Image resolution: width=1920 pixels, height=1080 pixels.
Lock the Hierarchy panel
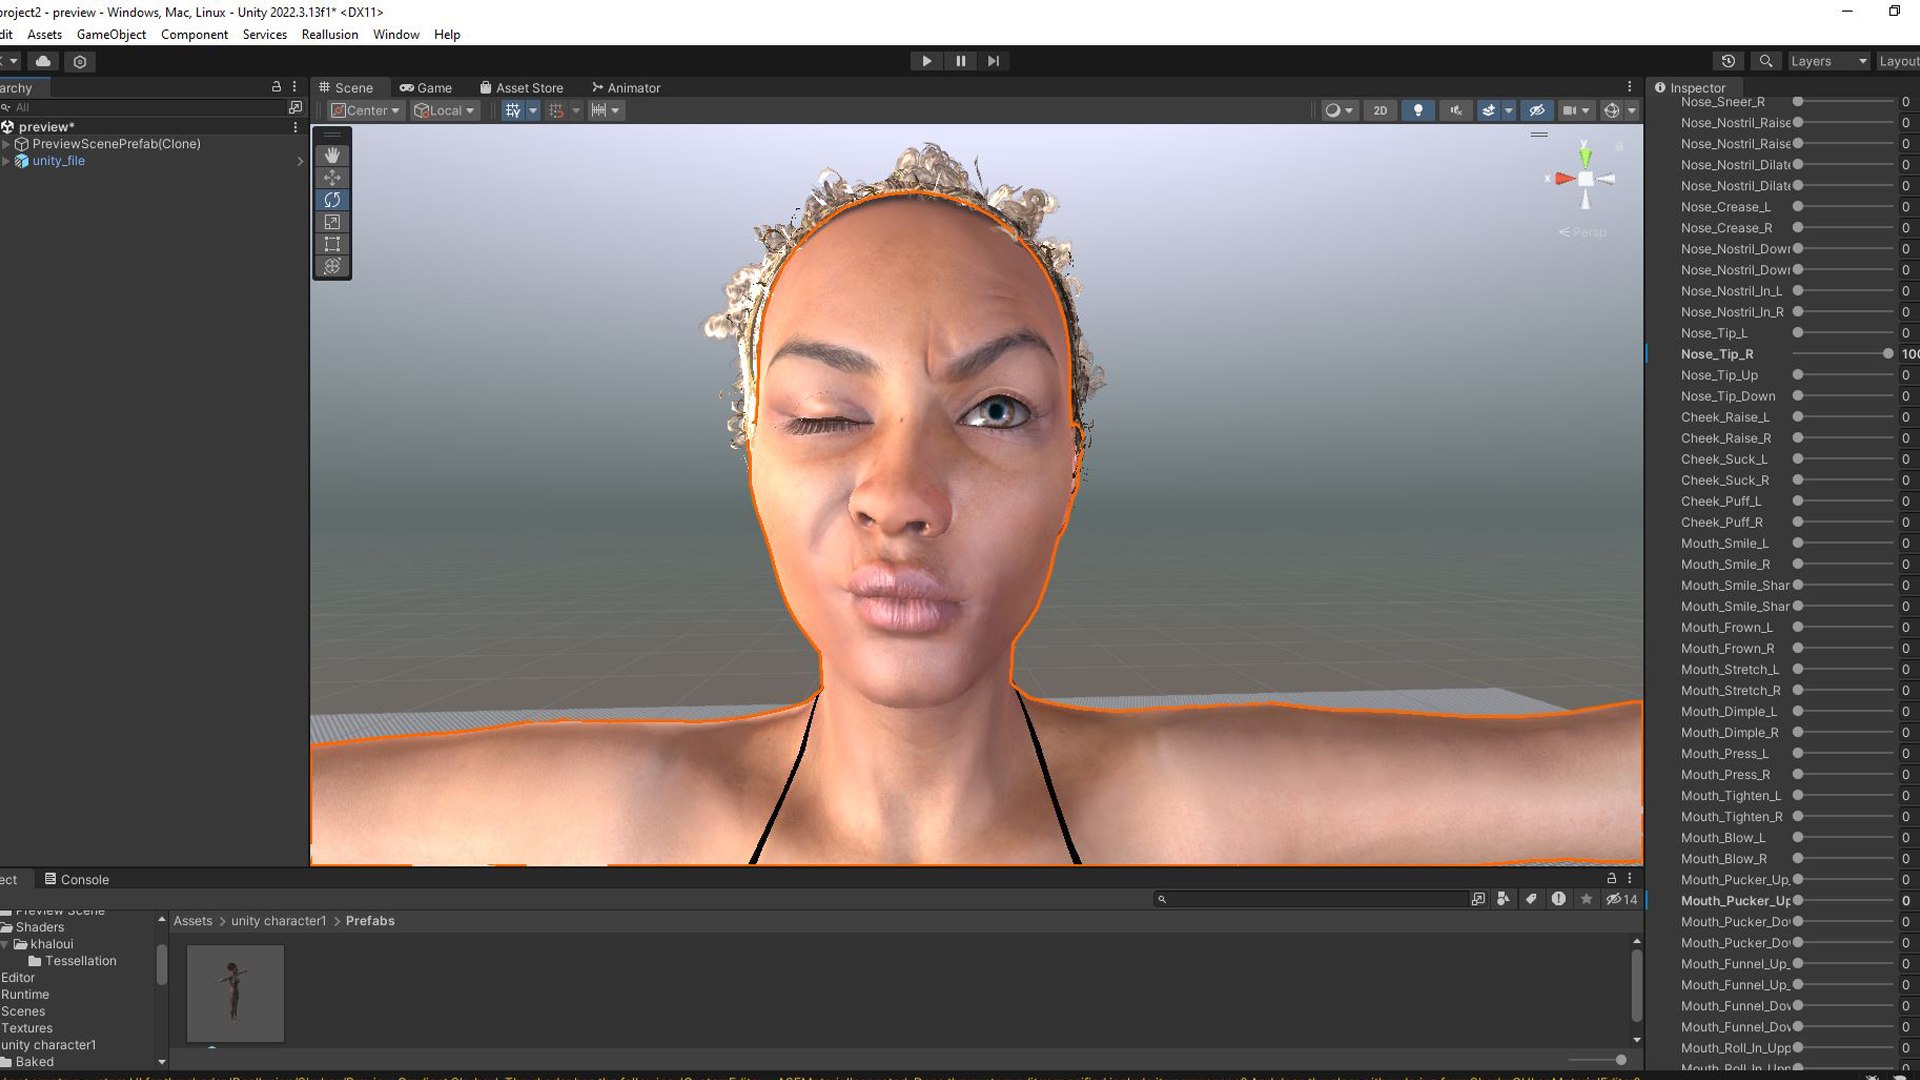(x=276, y=87)
